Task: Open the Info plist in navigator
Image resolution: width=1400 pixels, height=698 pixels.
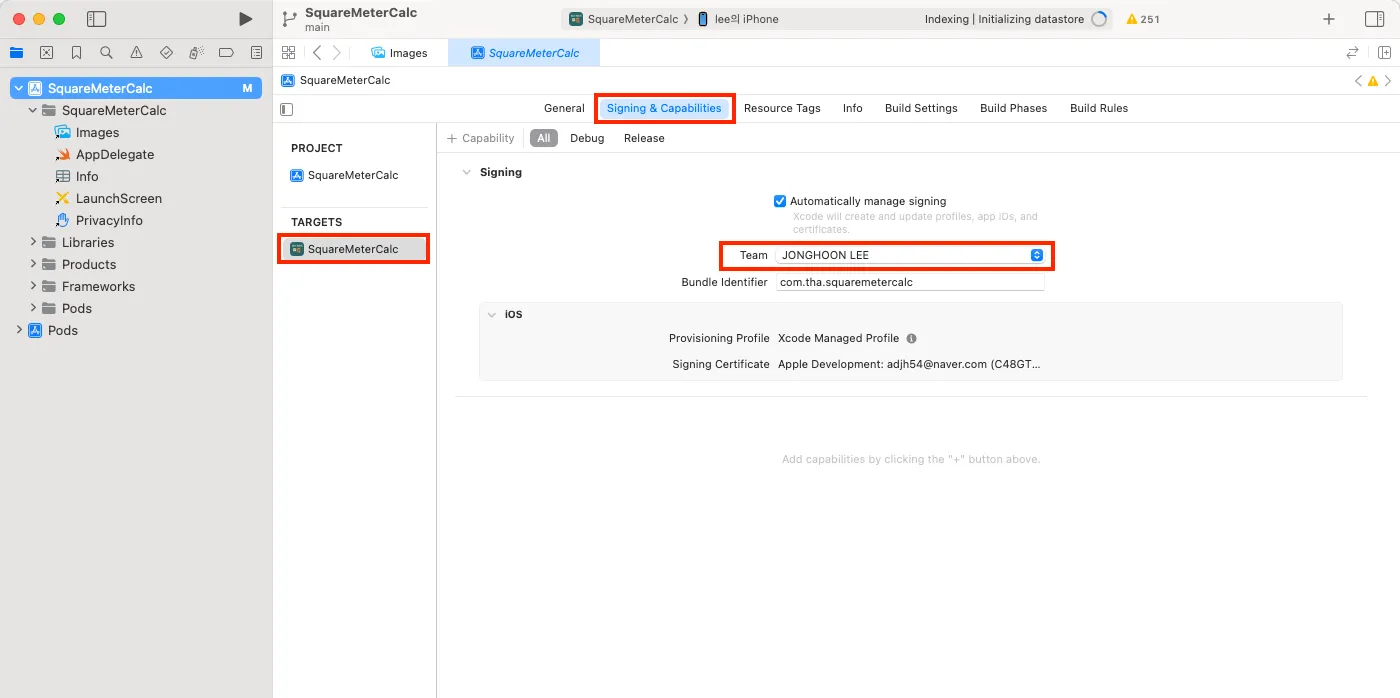Action: click(87, 176)
